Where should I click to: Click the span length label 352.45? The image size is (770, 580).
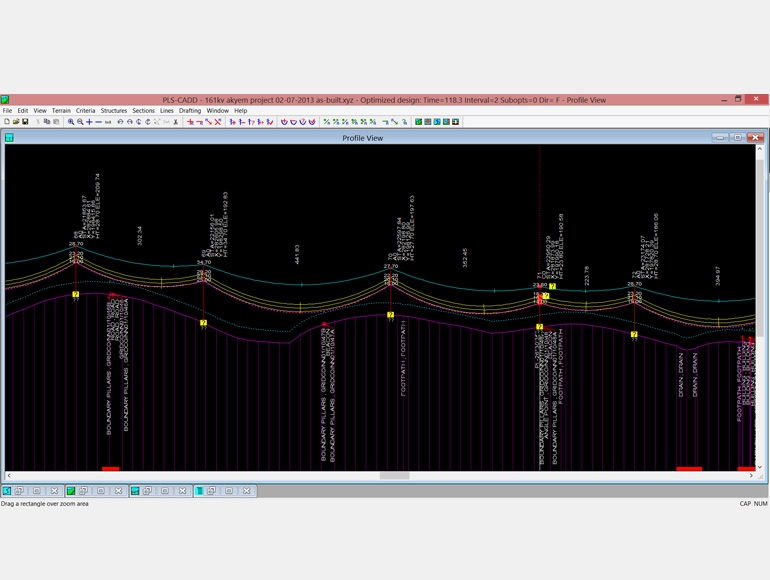click(465, 257)
